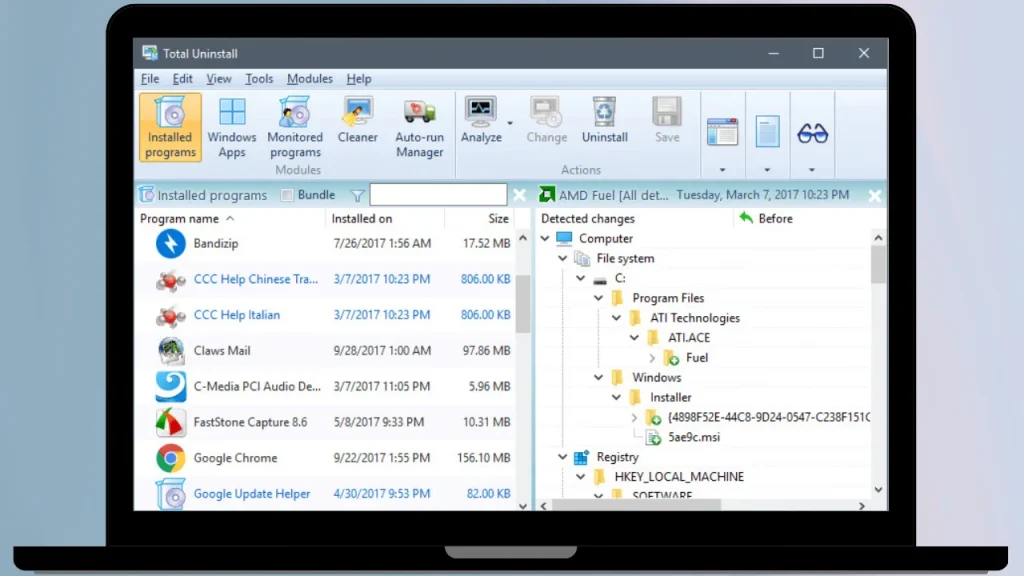Expand the {4898F52E-44C8... folder node
Image resolution: width=1024 pixels, height=576 pixels.
(x=634, y=417)
